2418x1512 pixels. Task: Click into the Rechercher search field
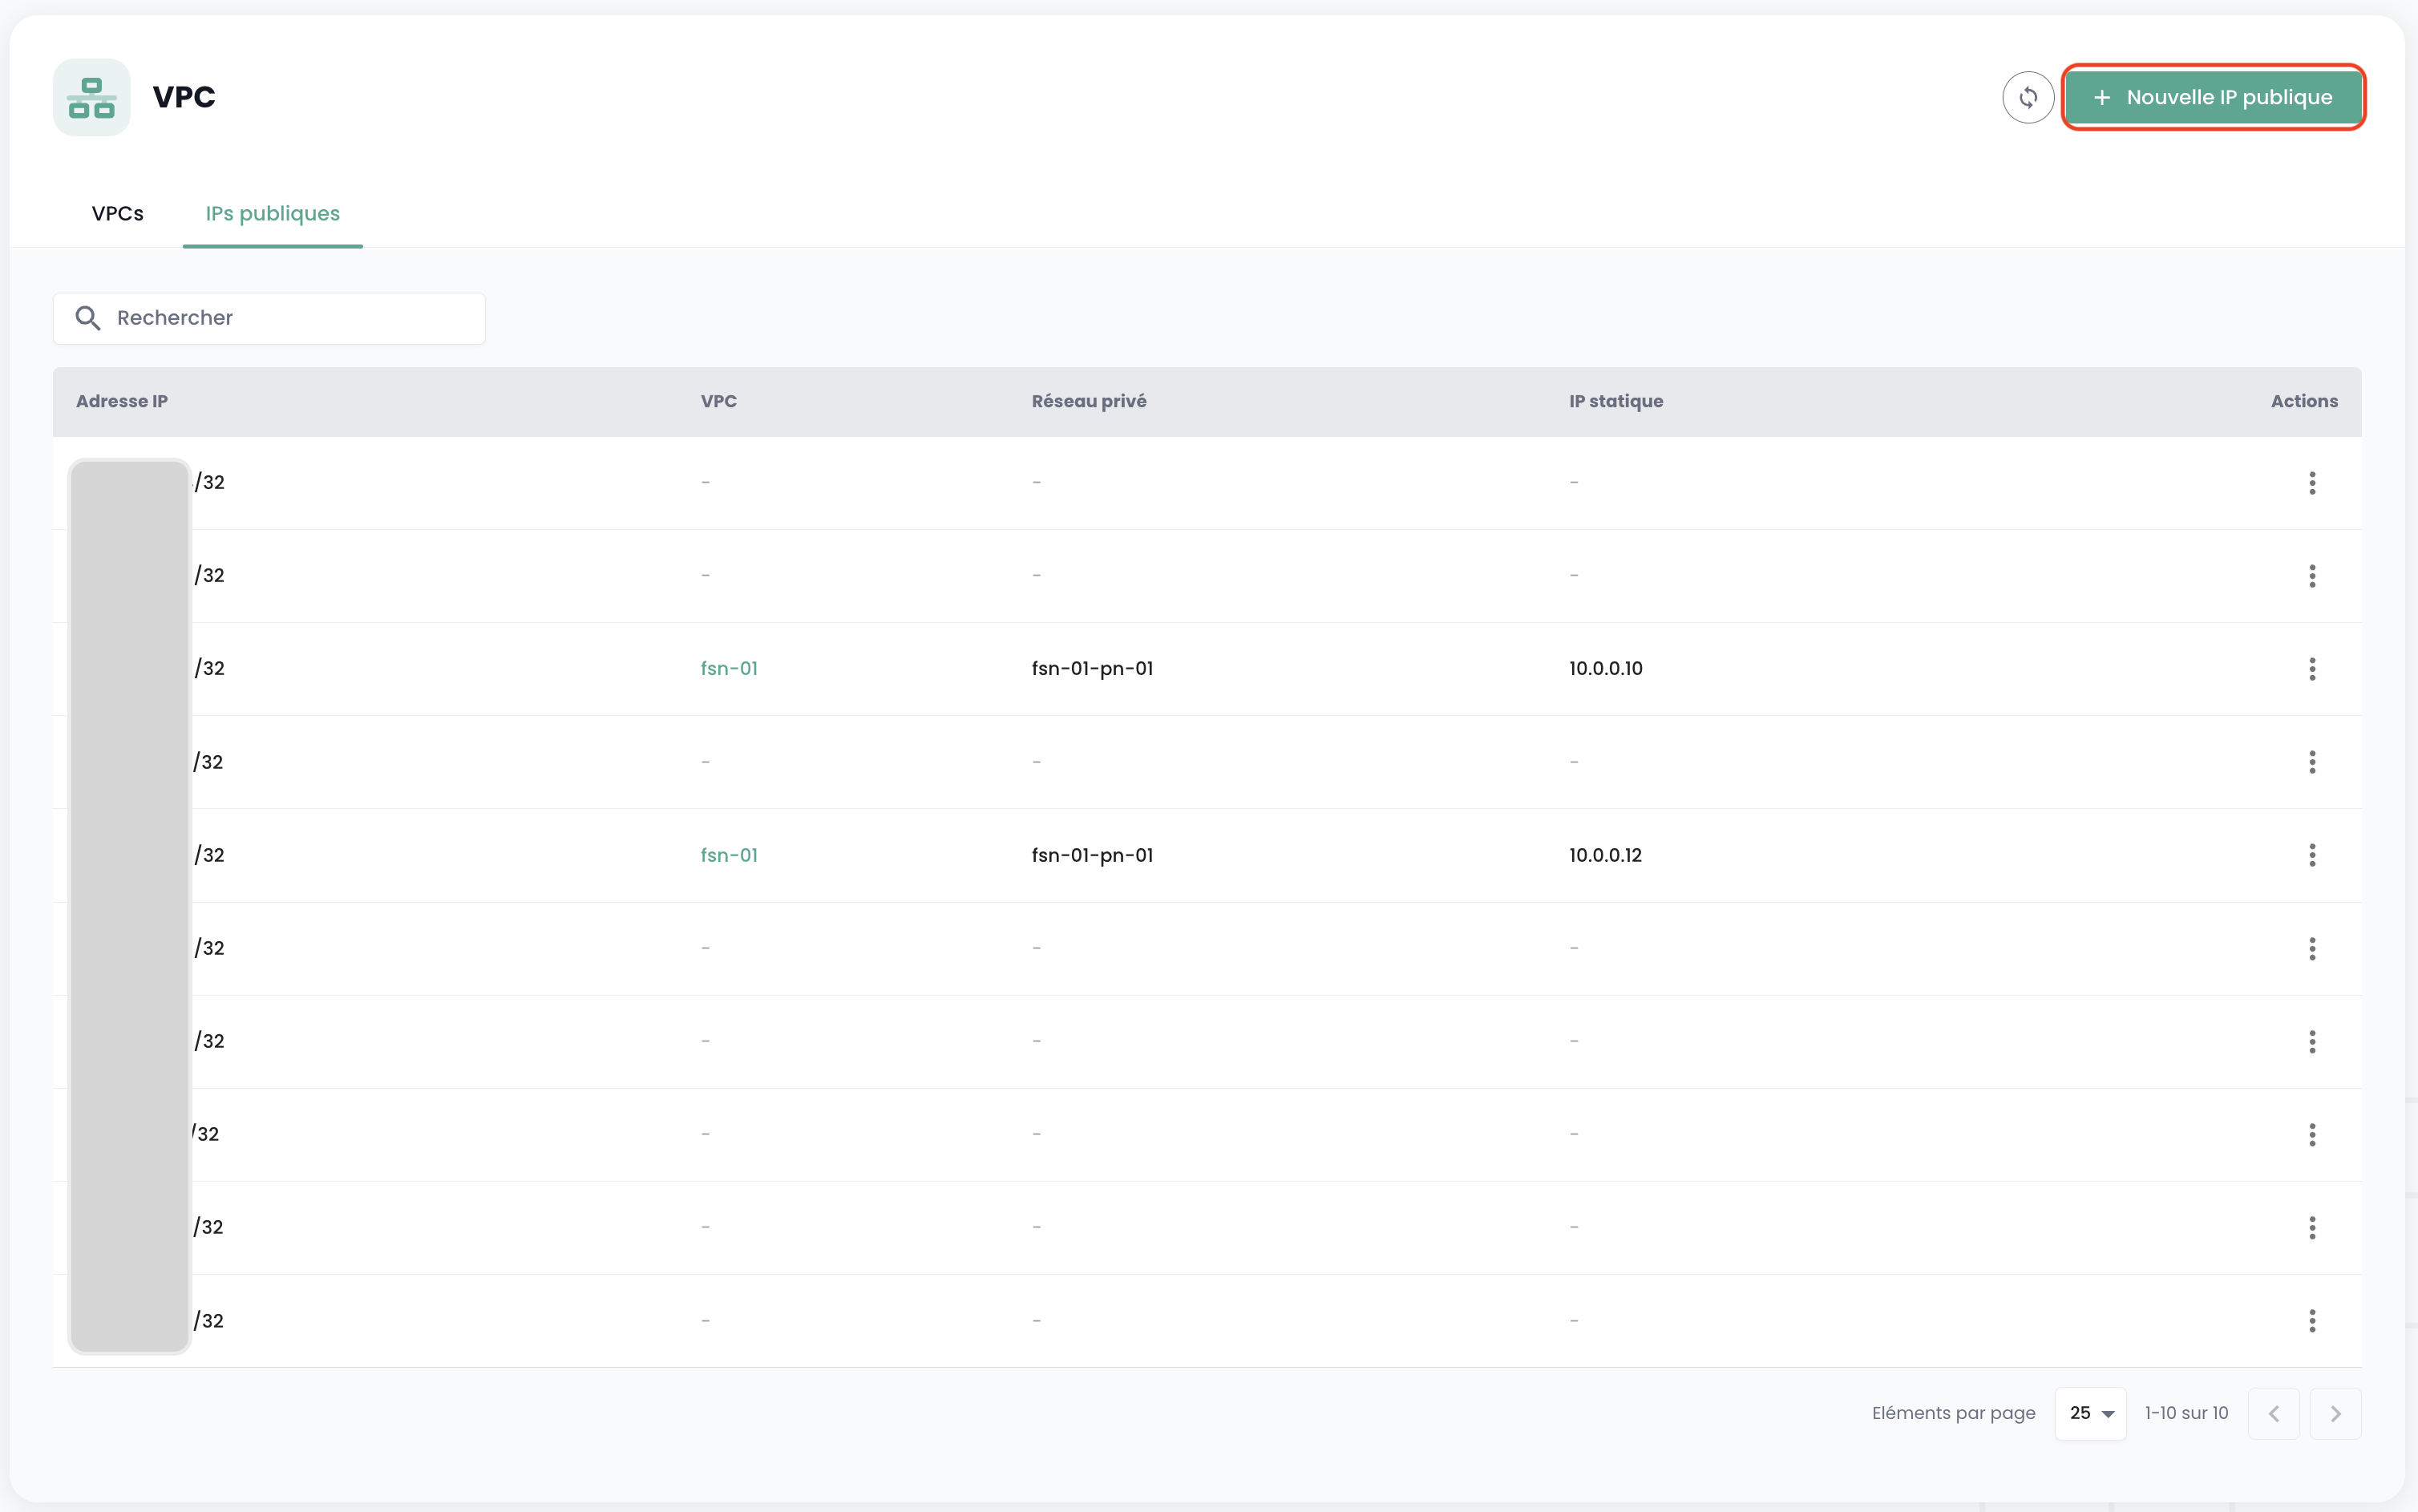pos(290,318)
